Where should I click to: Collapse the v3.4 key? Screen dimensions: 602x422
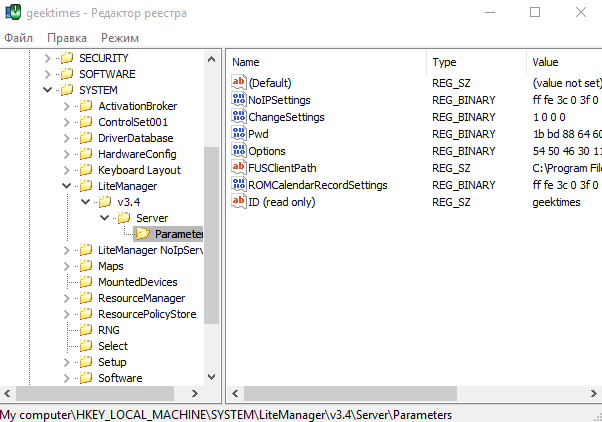[x=86, y=202]
